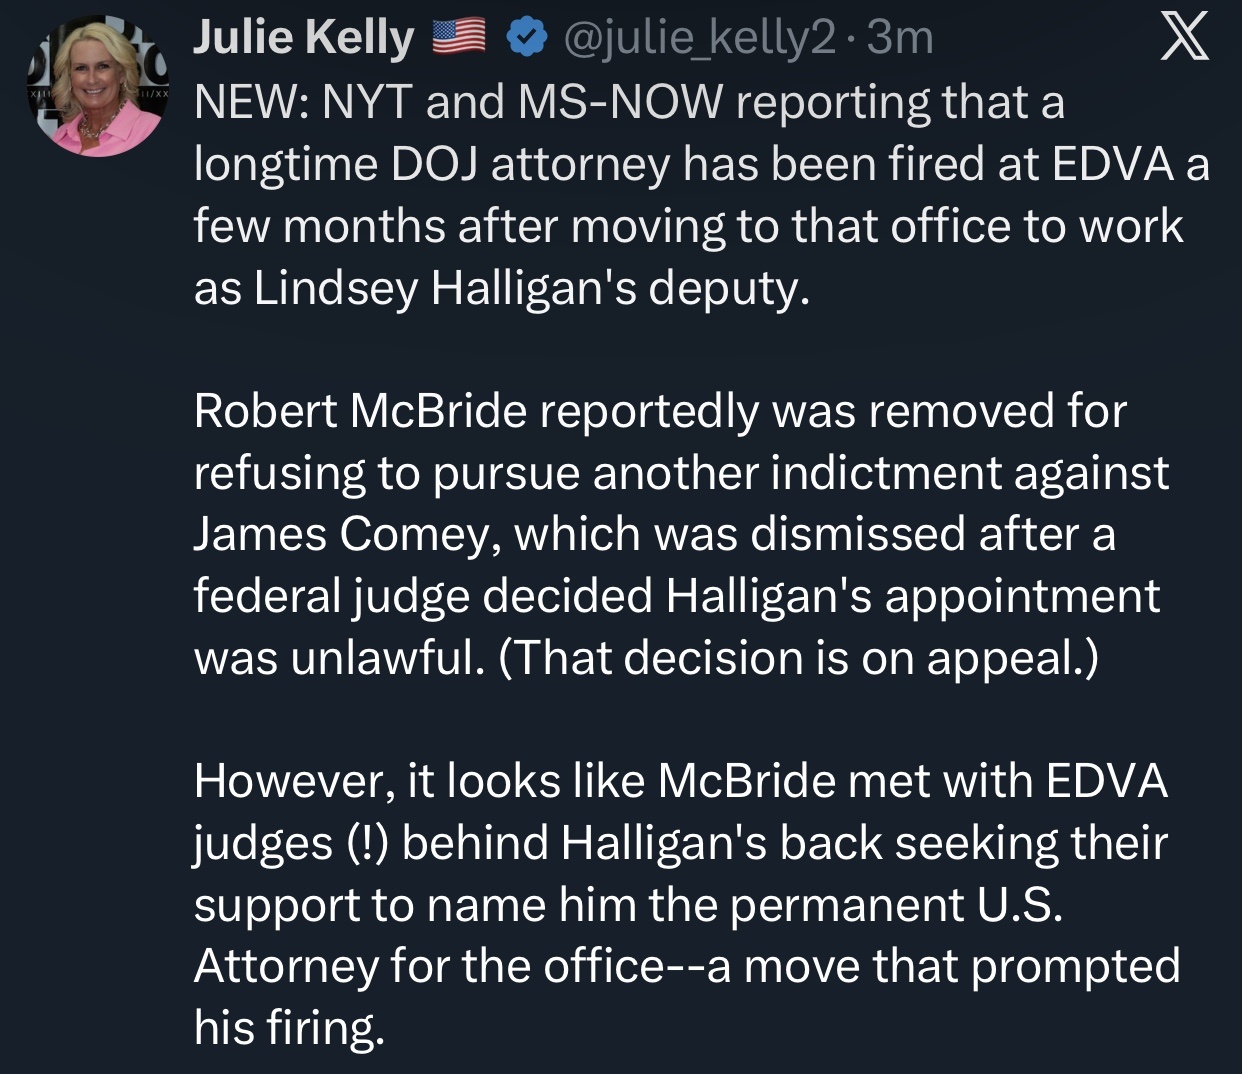Click the name "Robert McBride"
Image resolution: width=1242 pixels, height=1074 pixels.
click(x=360, y=411)
